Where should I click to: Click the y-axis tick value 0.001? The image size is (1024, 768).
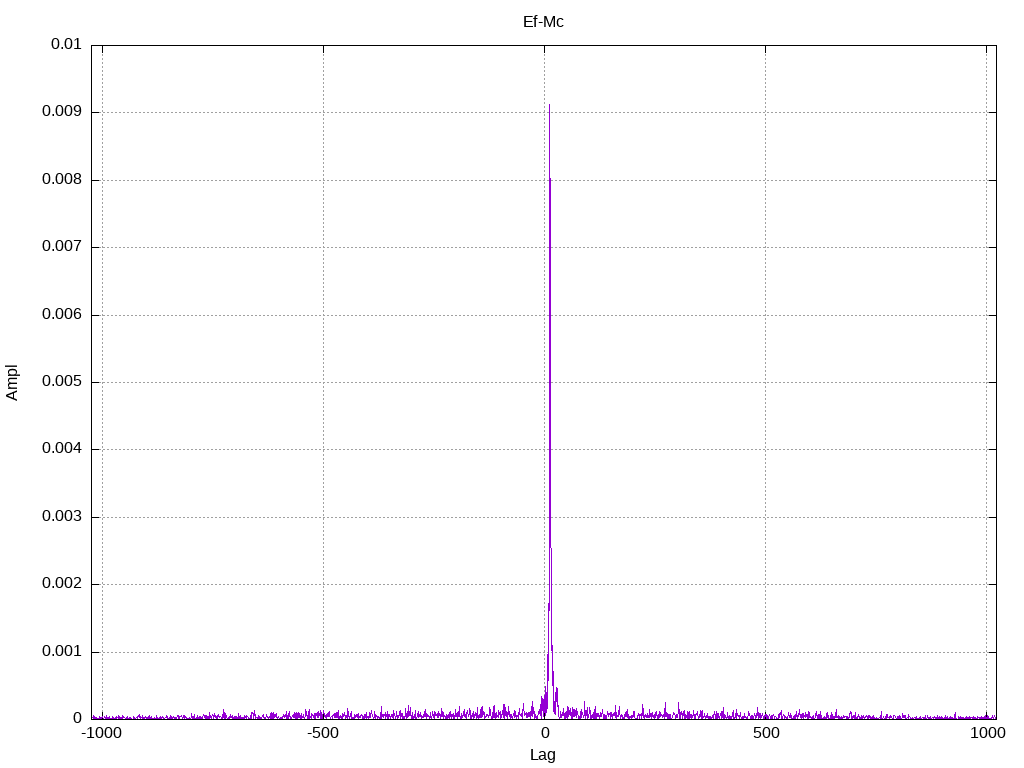coord(62,652)
